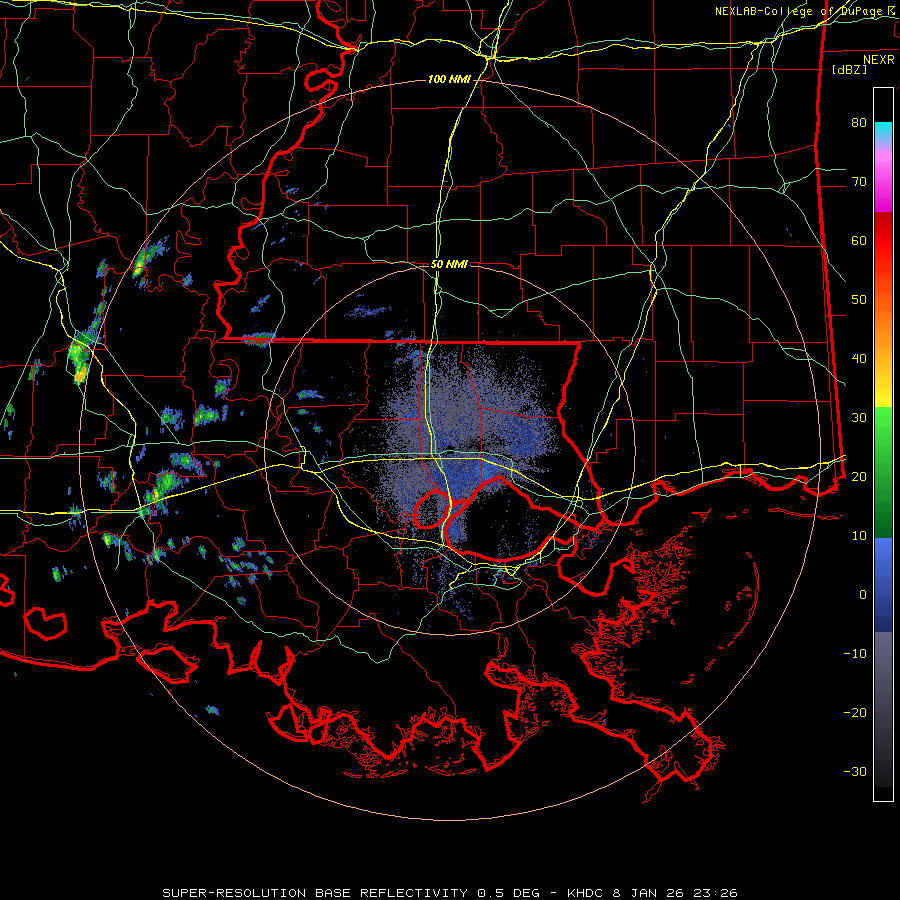Click the 0 value on the dBZ scale
900x900 pixels.
863,595
